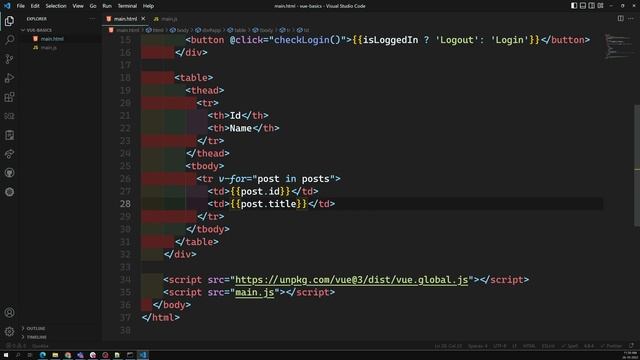Open Microsoft Edge from the taskbar
640x360 pixels.
click(x=42, y=355)
